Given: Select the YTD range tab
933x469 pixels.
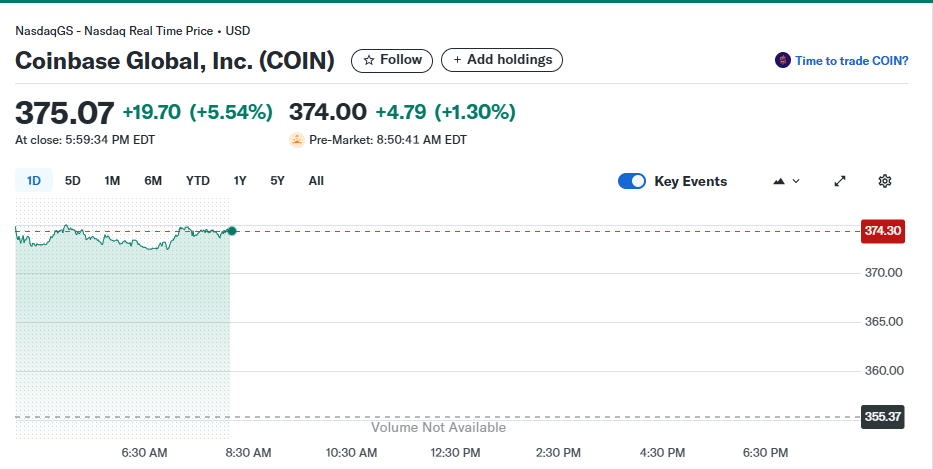Looking at the screenshot, I should 198,180.
